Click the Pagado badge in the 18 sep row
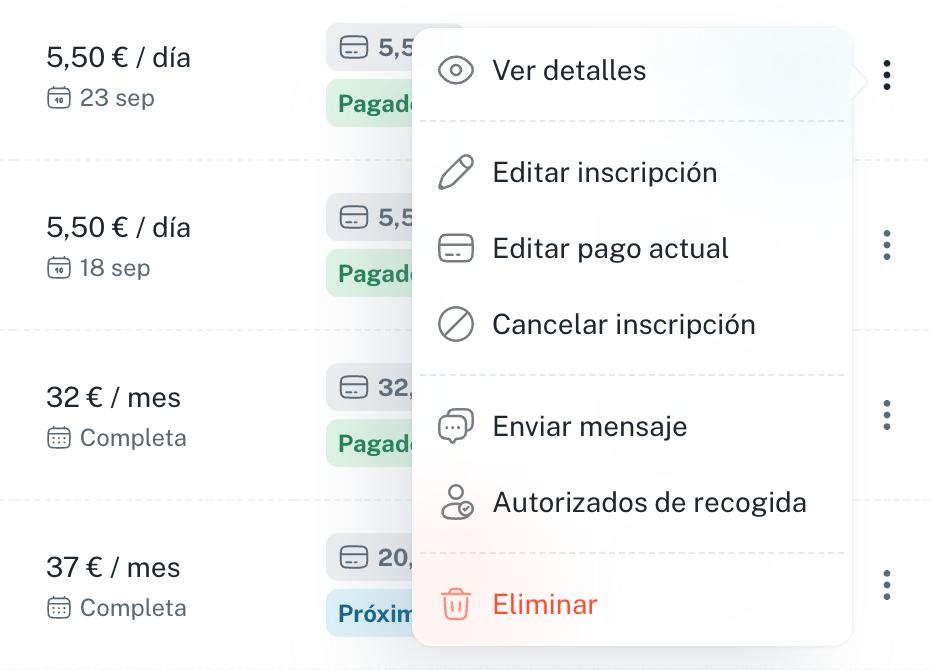Viewport: 932px width, 670px height. tap(370, 273)
